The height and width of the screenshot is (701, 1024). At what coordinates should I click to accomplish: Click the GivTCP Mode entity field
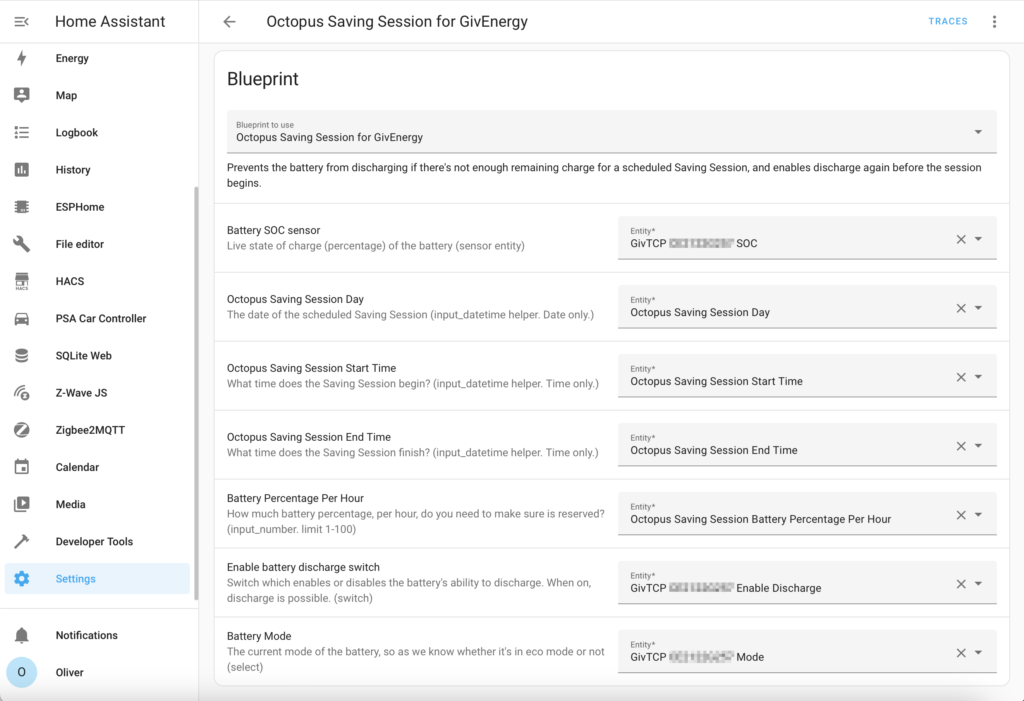807,651
